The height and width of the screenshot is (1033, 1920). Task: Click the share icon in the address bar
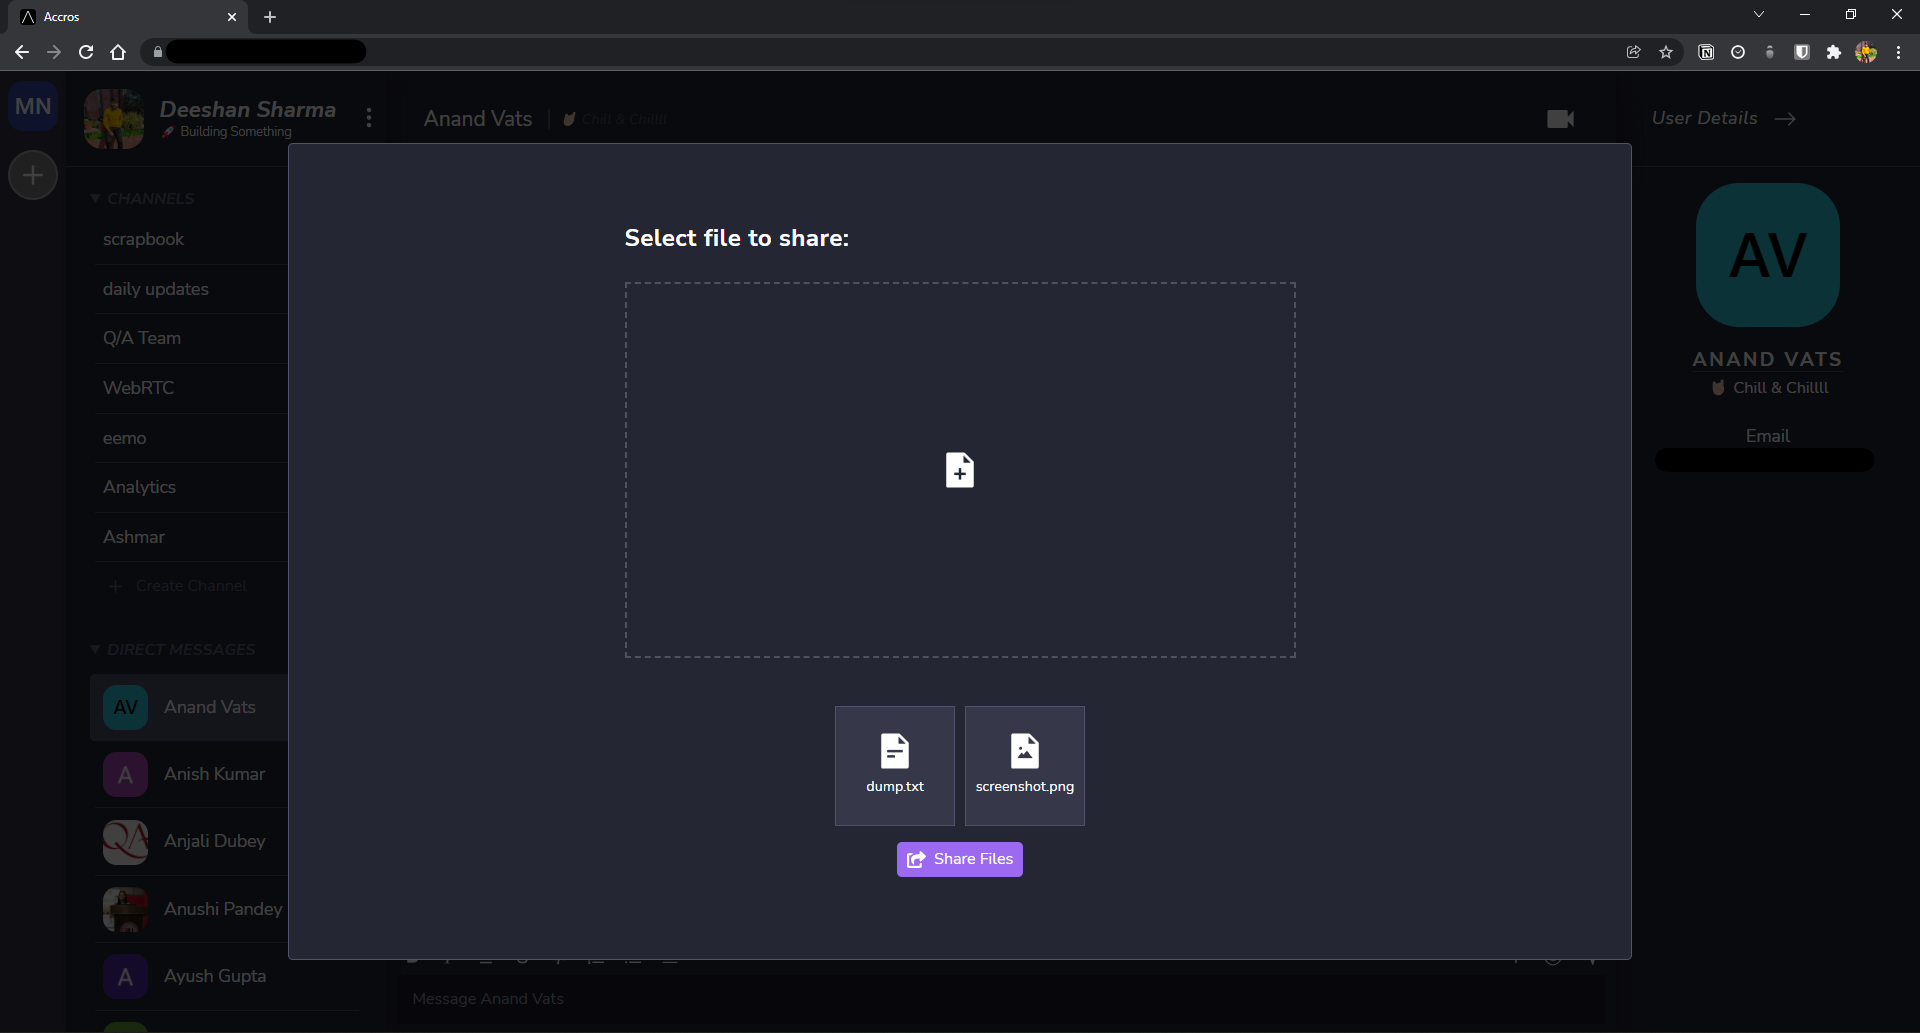(x=1634, y=51)
